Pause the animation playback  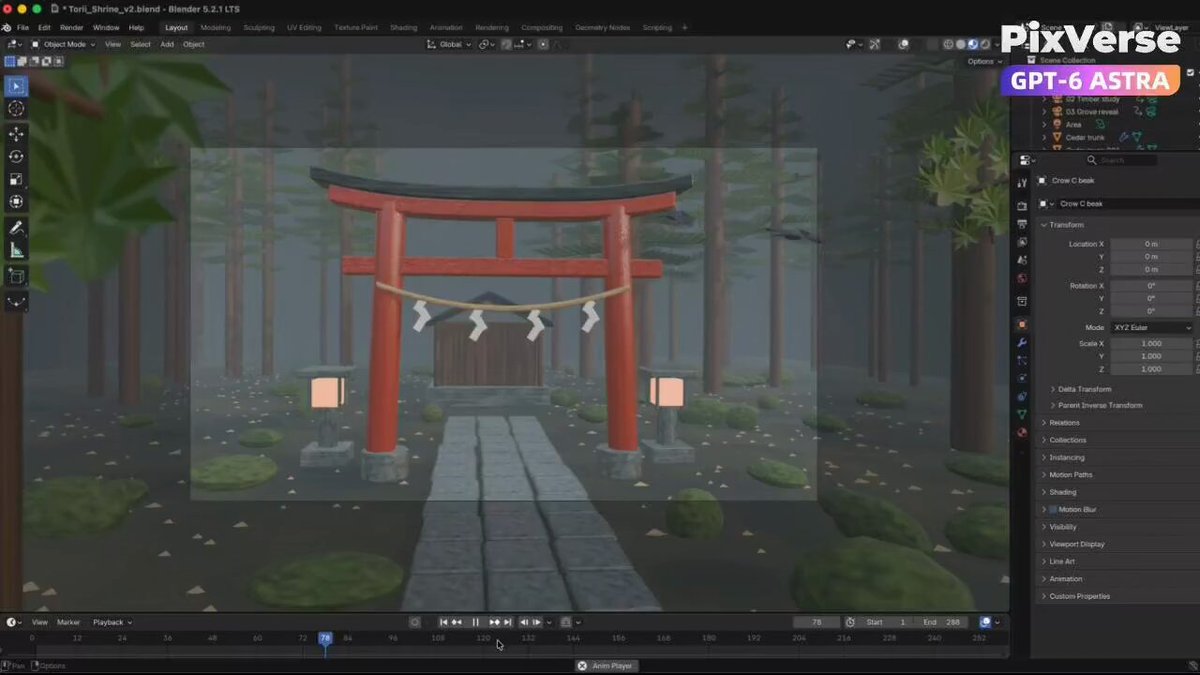[476, 622]
